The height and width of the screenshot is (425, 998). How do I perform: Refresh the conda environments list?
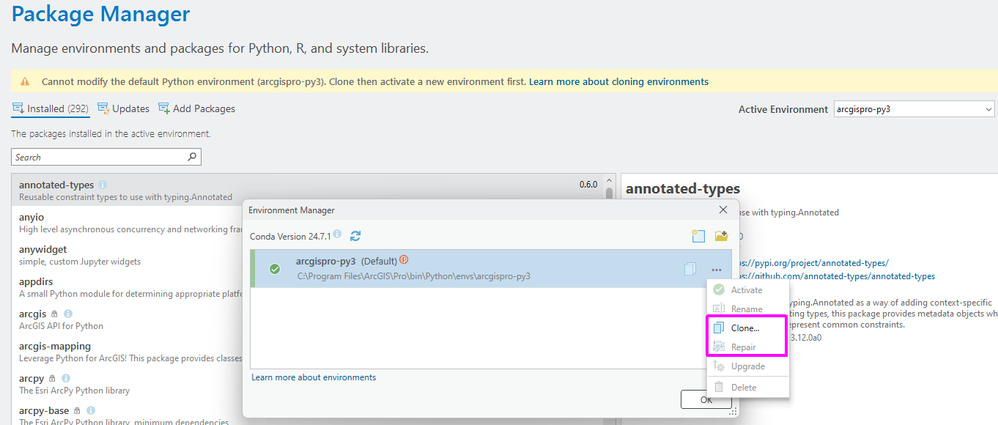click(355, 236)
